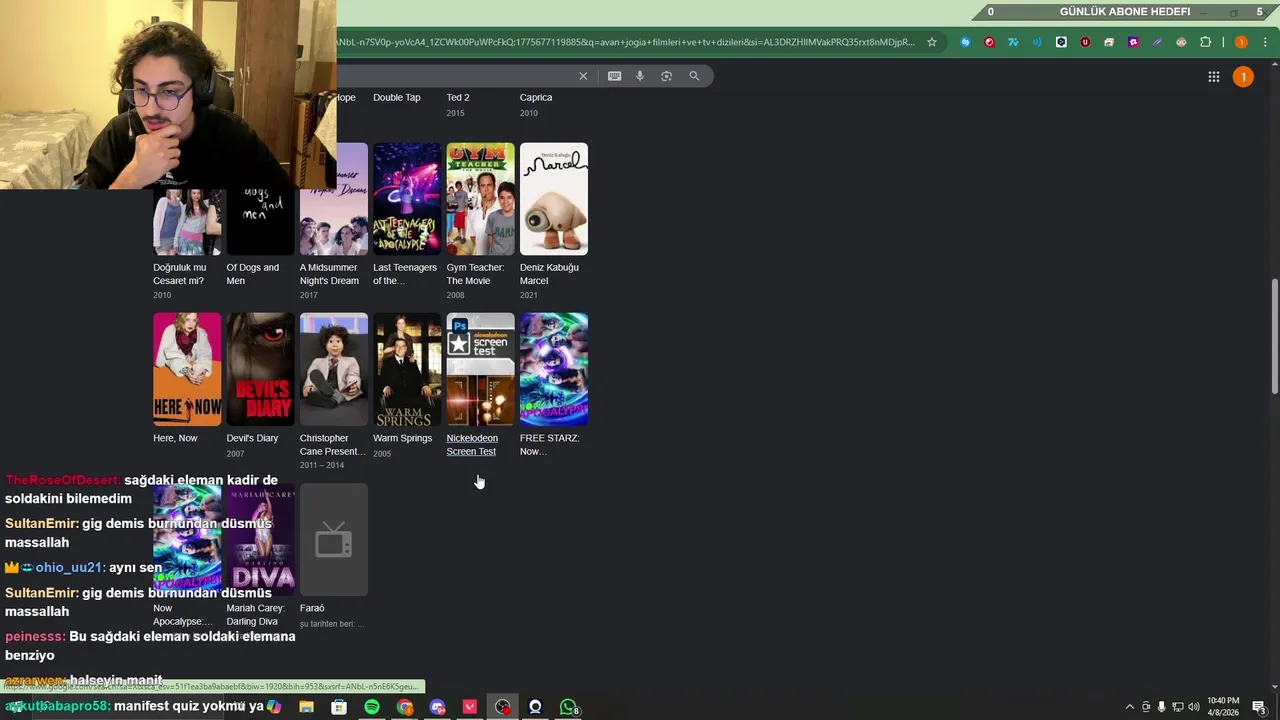Open the on-screen keyboard in search box
The image size is (1280, 720).
tap(614, 76)
